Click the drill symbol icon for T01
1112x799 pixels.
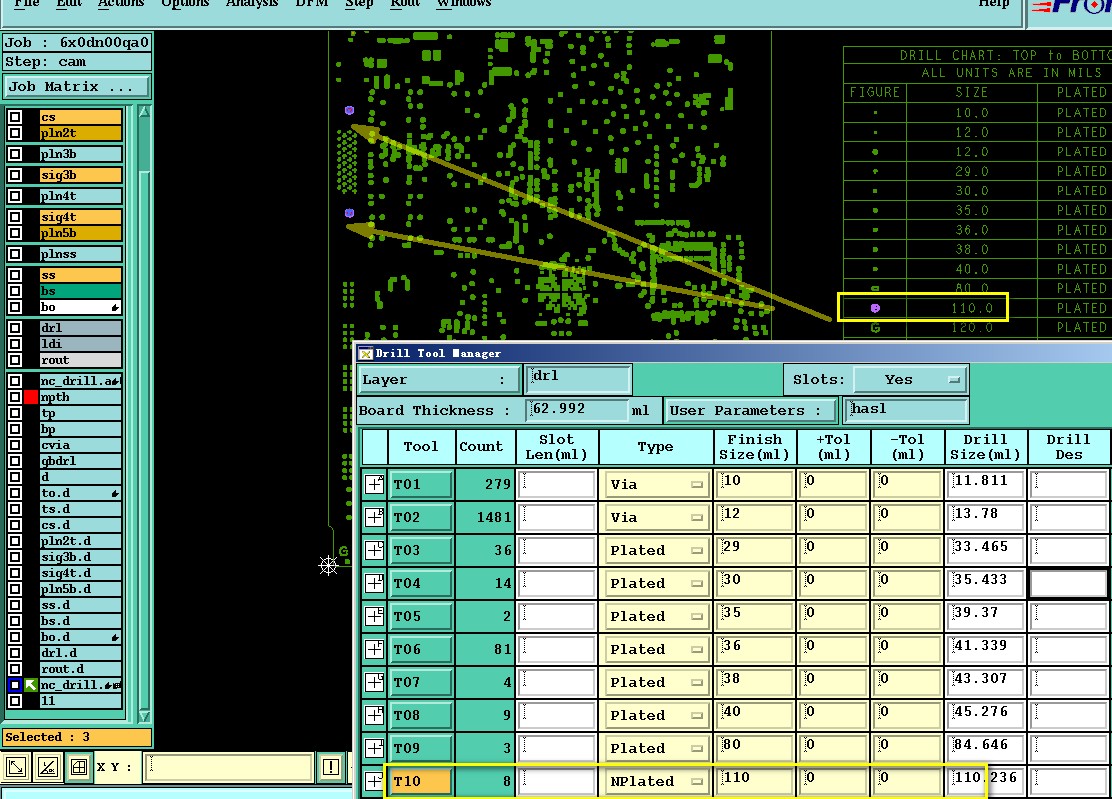click(374, 484)
